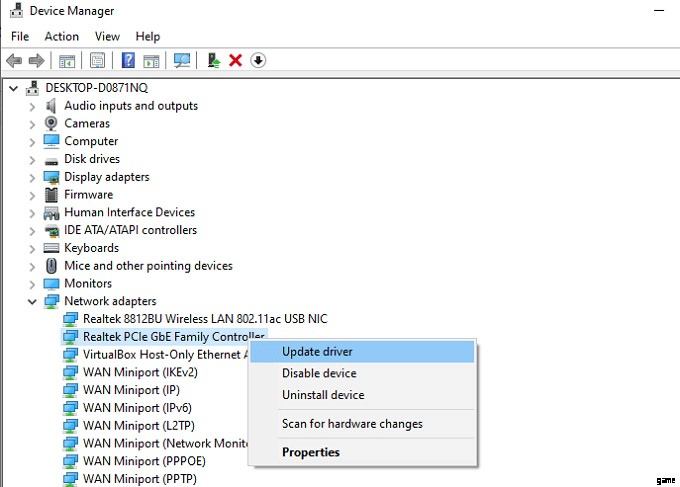The image size is (680, 487).
Task: Open the View menu
Action: pos(107,37)
